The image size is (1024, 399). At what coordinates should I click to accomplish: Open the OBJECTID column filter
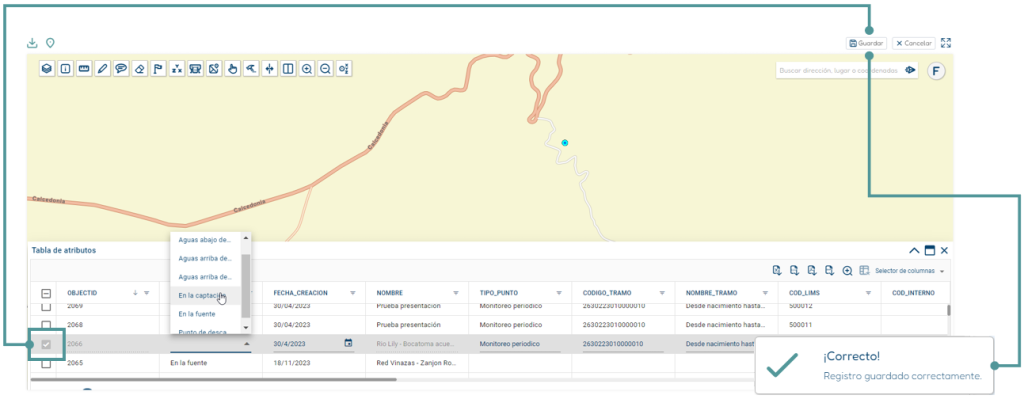pyautogui.click(x=147, y=293)
